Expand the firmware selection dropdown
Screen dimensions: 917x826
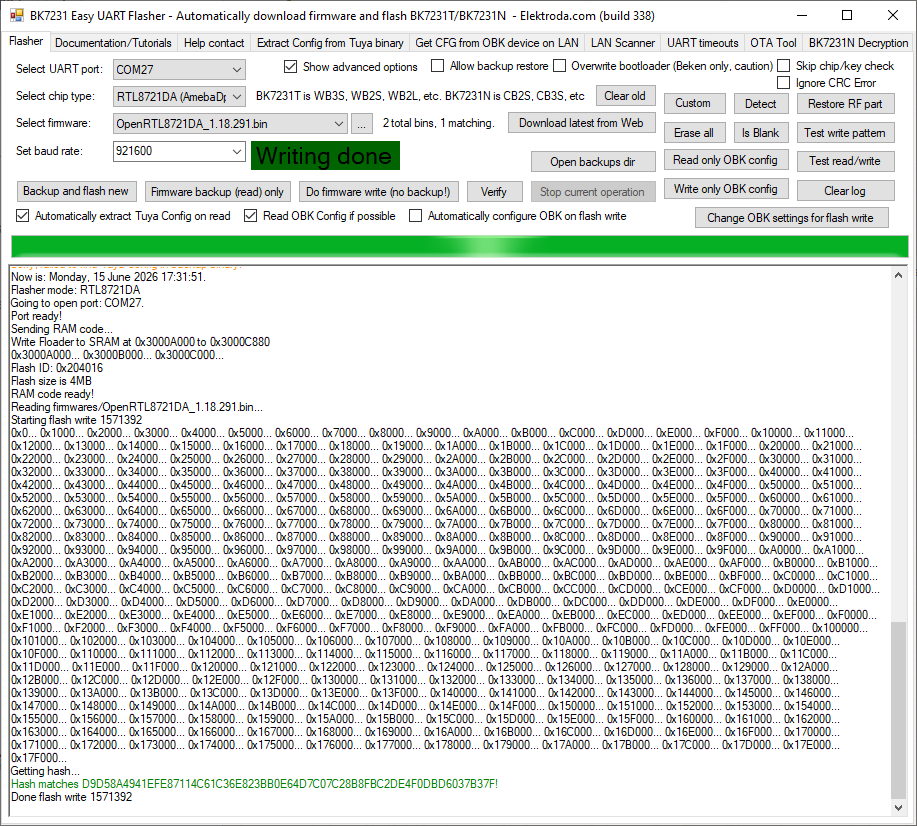(339, 124)
